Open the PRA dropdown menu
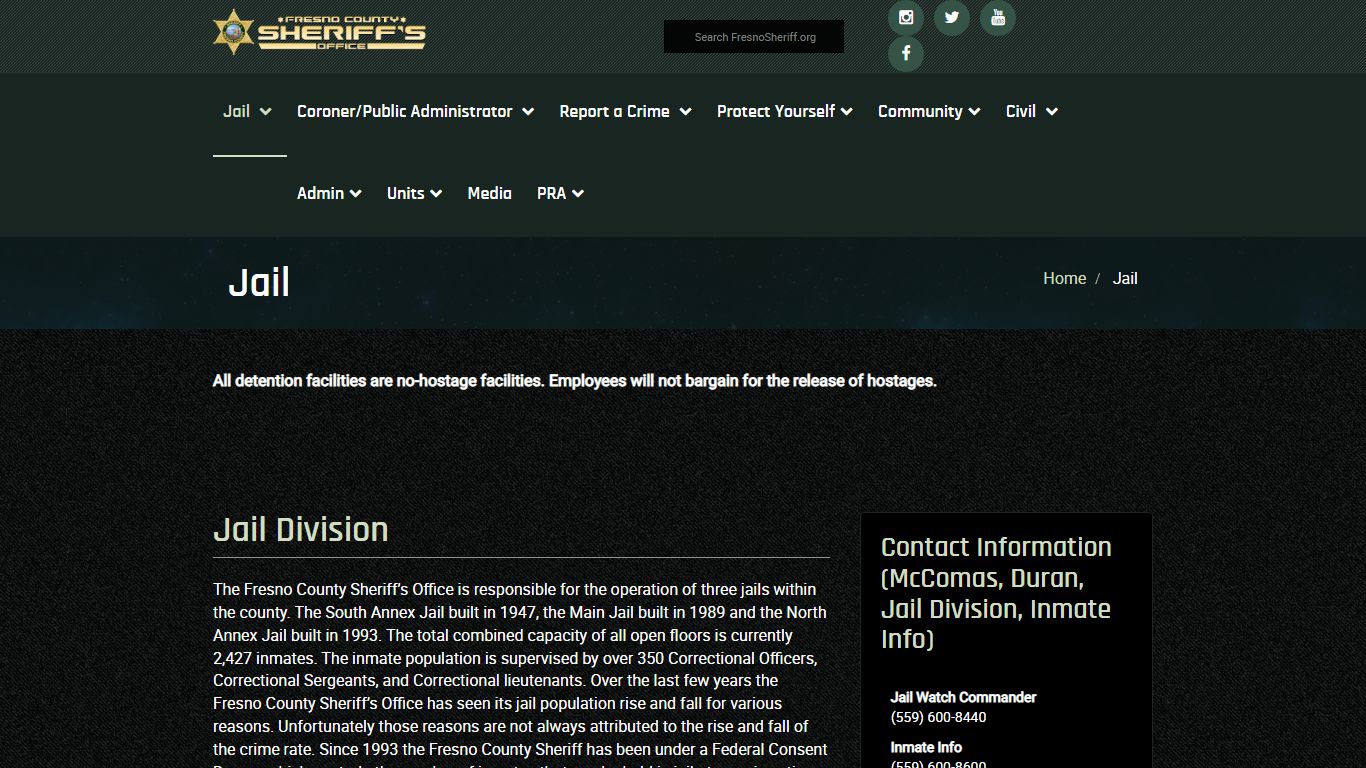This screenshot has width=1366, height=768. (x=560, y=193)
